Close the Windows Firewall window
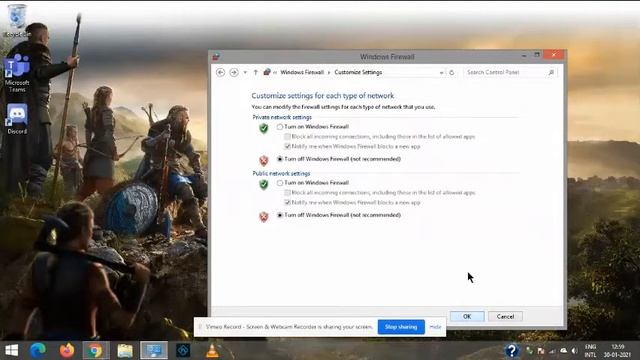The width and height of the screenshot is (640, 360). pos(554,54)
